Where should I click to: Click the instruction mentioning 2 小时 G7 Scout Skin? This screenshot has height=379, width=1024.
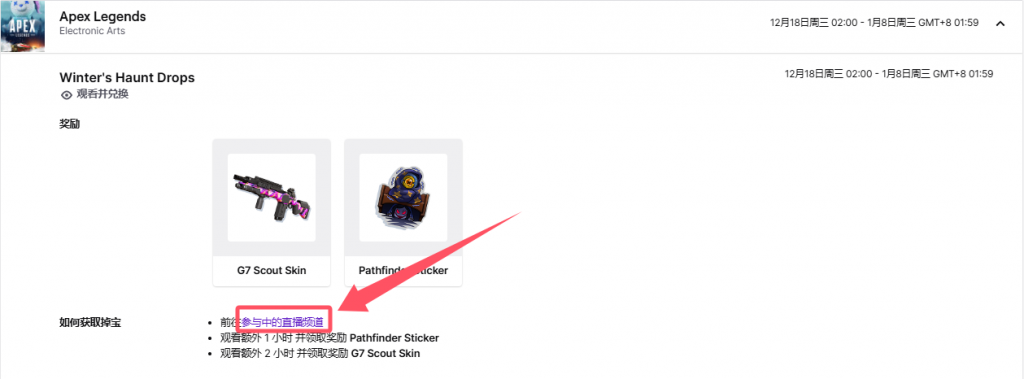320,354
